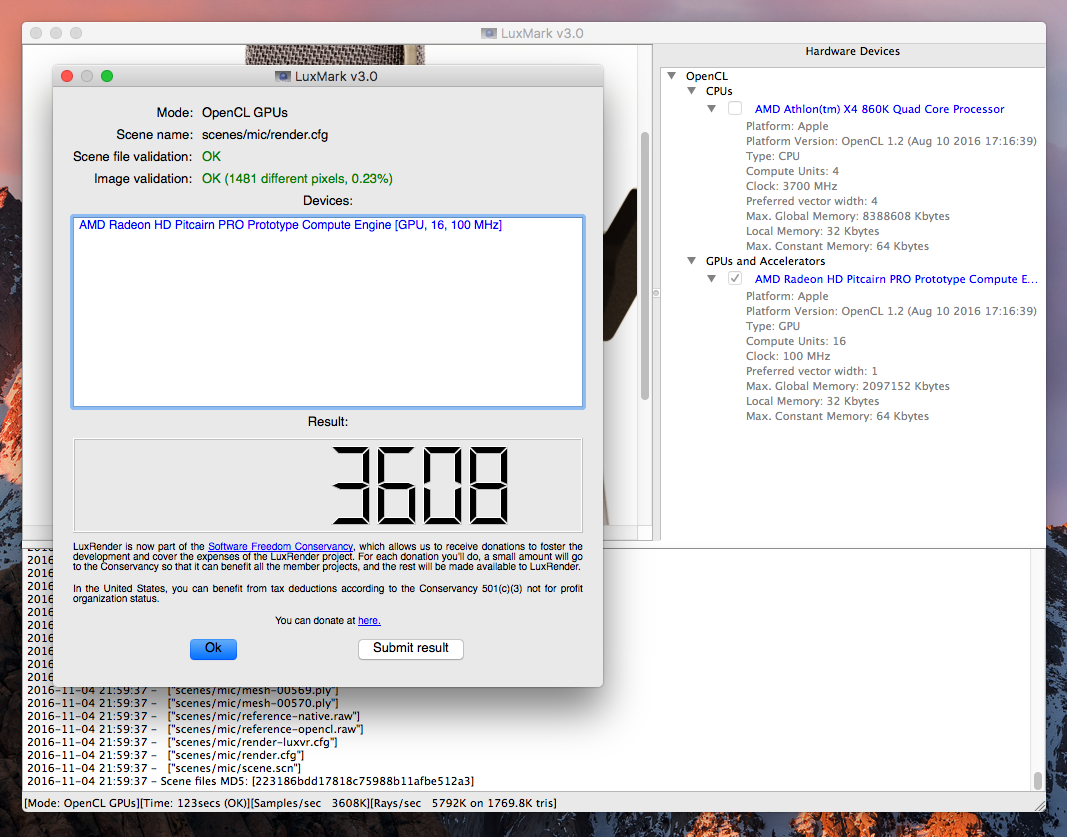Collapse the CPUs tree group

coord(691,91)
